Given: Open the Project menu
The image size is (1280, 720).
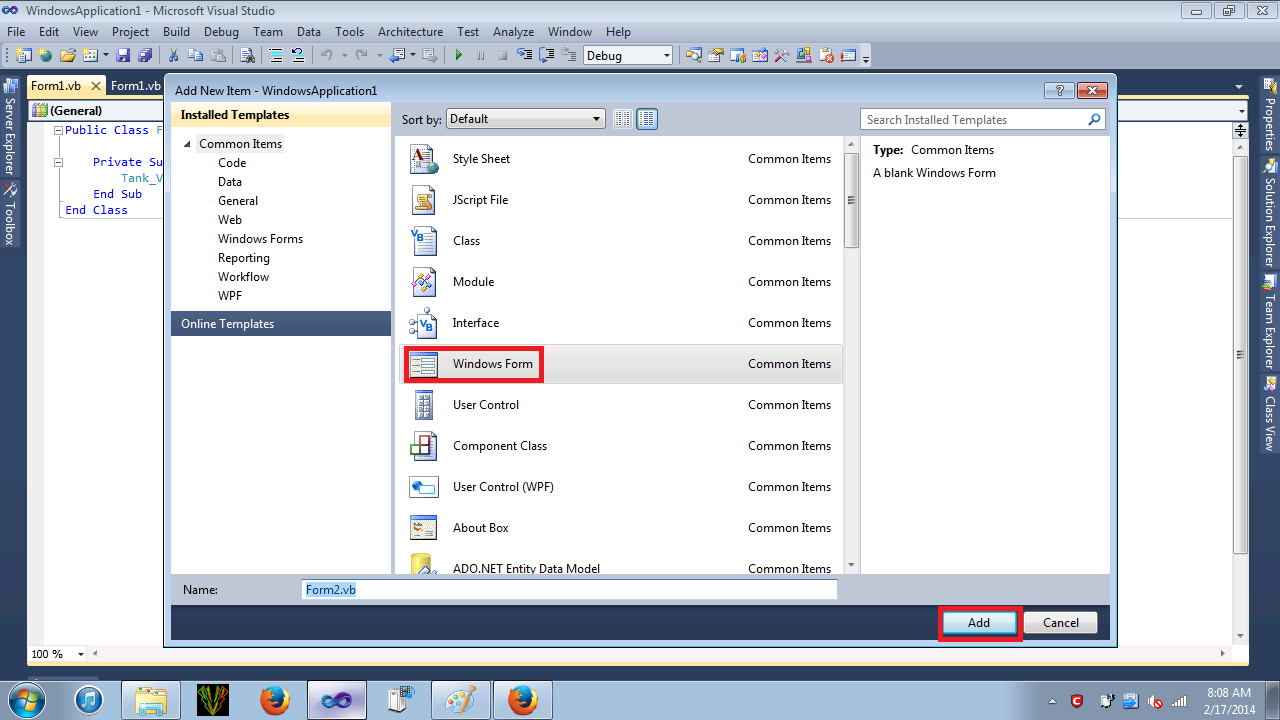Looking at the screenshot, I should 130,32.
